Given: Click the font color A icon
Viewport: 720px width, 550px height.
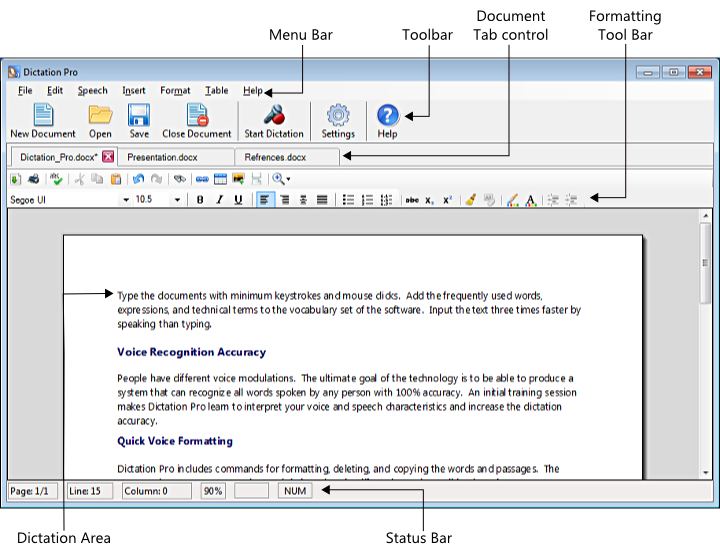Looking at the screenshot, I should (531, 200).
